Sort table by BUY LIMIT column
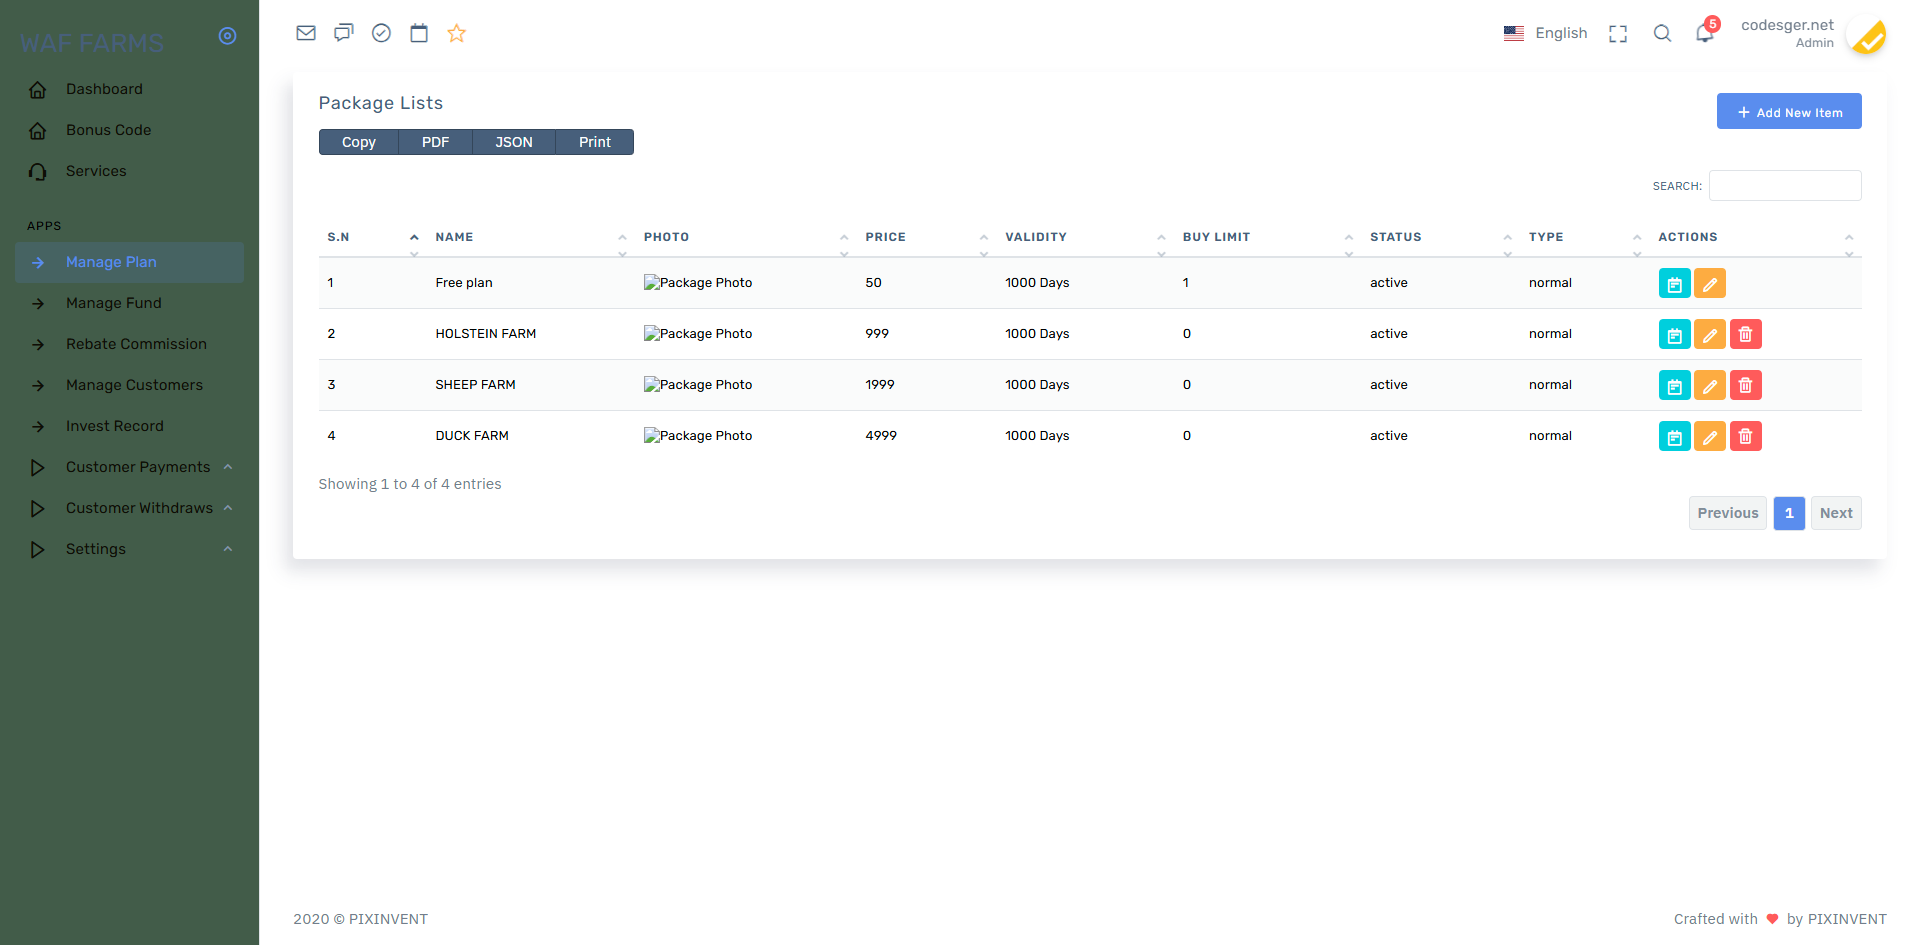This screenshot has width=1920, height=945. point(1268,237)
